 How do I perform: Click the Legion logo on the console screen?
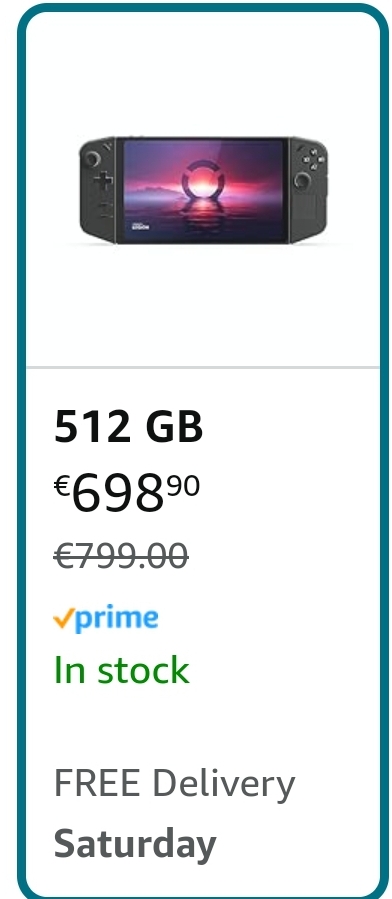(x=140, y=226)
